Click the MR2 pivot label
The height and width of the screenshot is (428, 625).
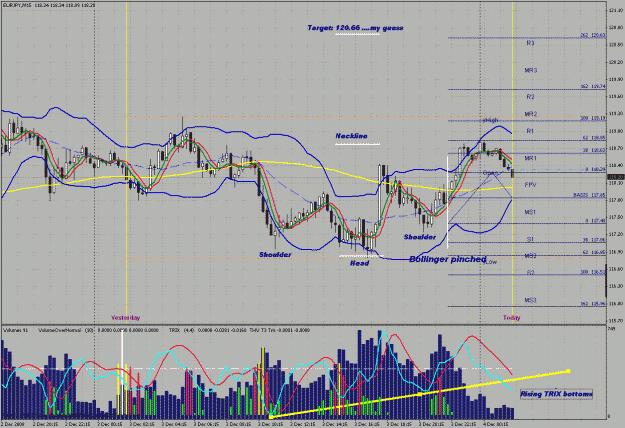click(531, 114)
